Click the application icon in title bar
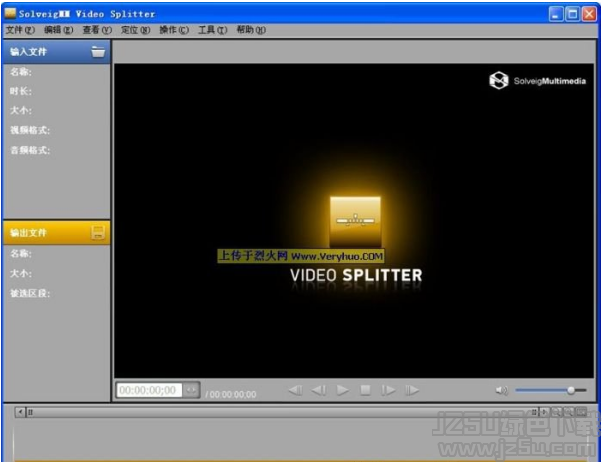602x462 pixels. pos(10,13)
